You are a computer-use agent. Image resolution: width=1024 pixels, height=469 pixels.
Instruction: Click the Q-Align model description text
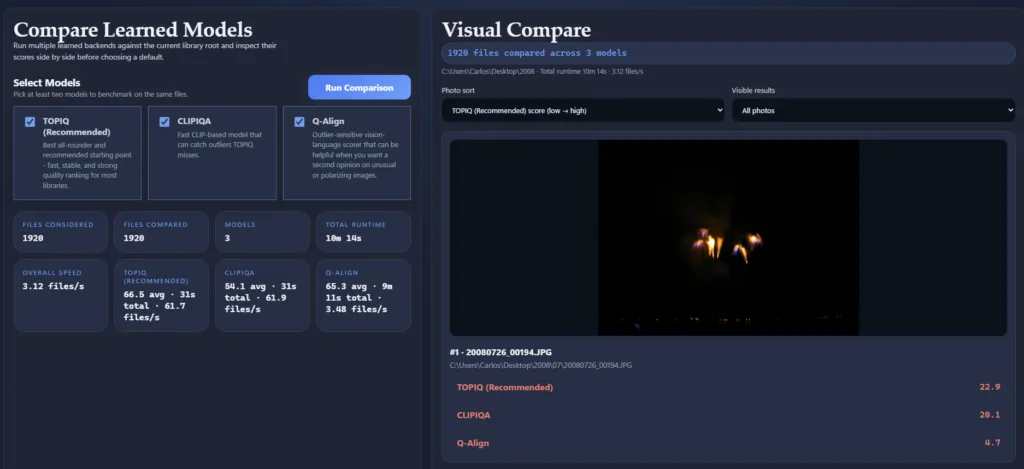(355, 155)
